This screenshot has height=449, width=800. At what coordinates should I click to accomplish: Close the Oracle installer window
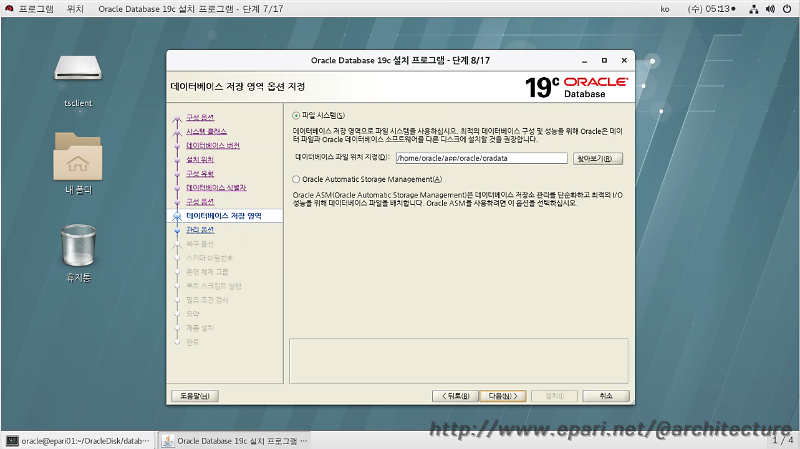pos(624,60)
